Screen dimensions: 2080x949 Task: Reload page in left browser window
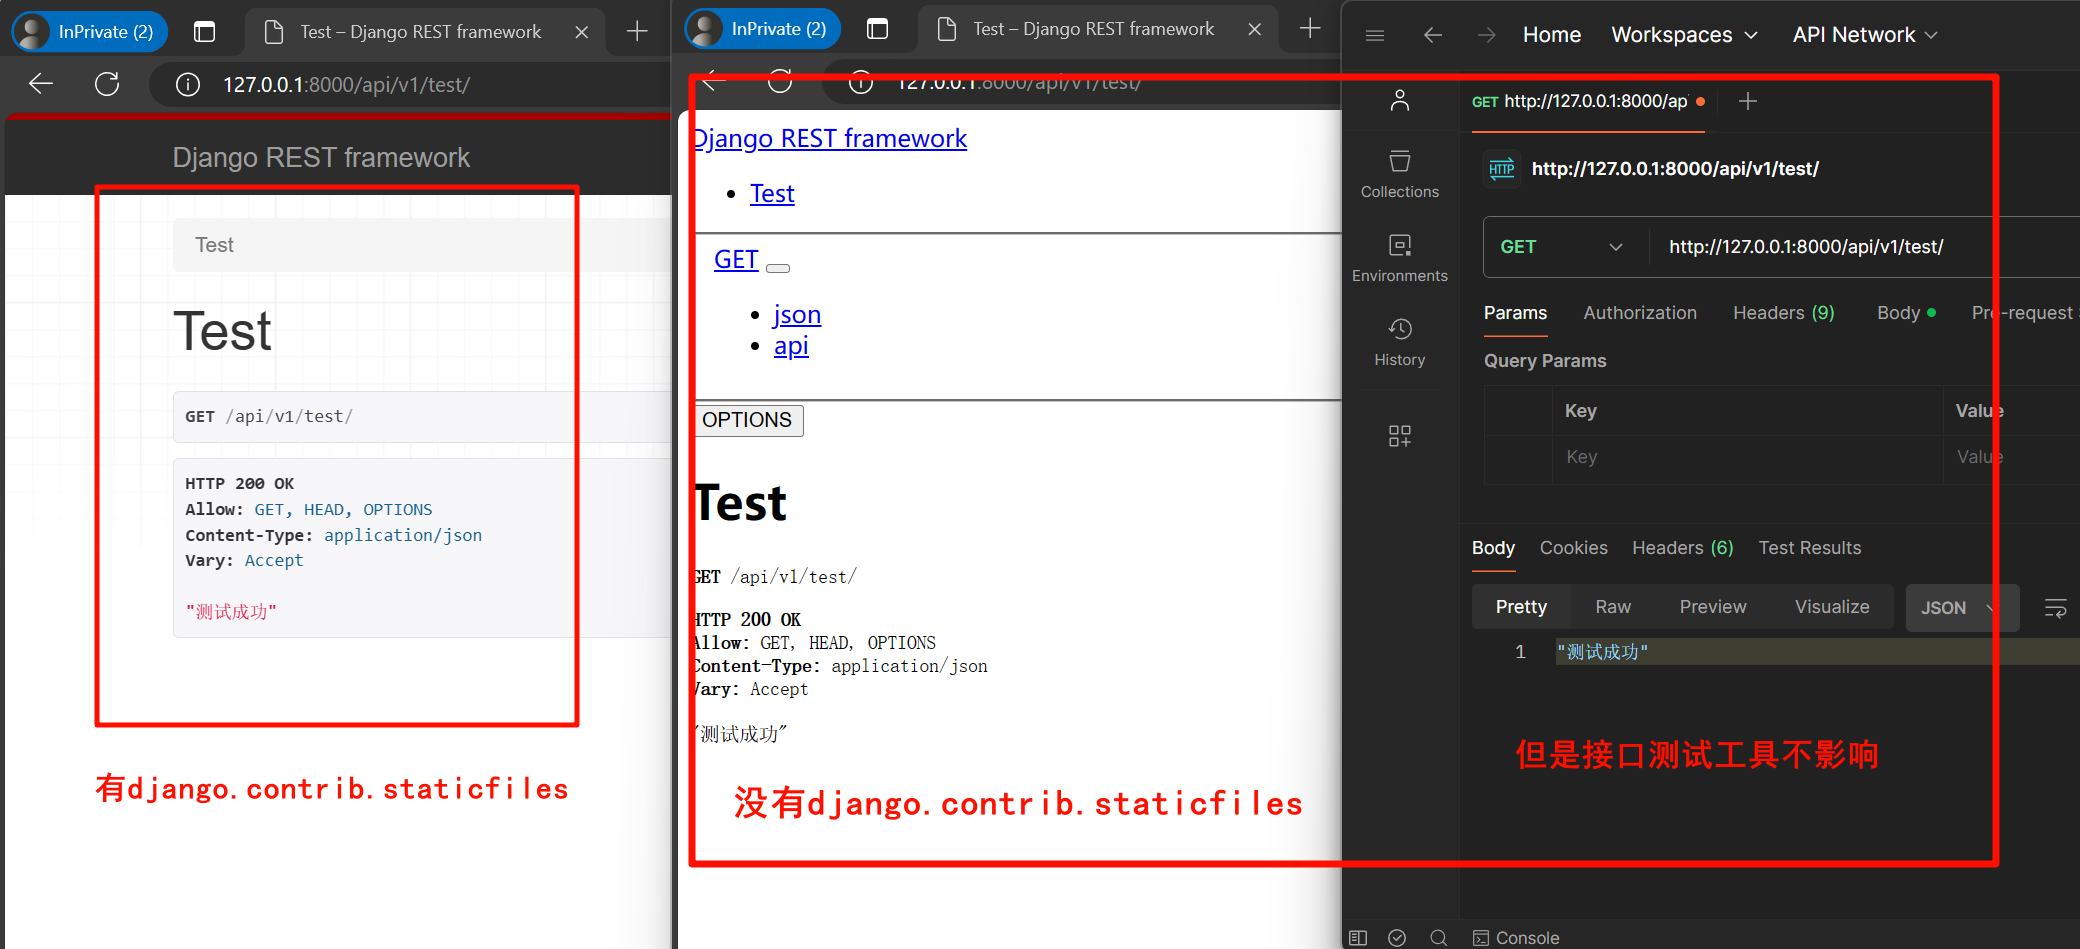click(x=107, y=84)
